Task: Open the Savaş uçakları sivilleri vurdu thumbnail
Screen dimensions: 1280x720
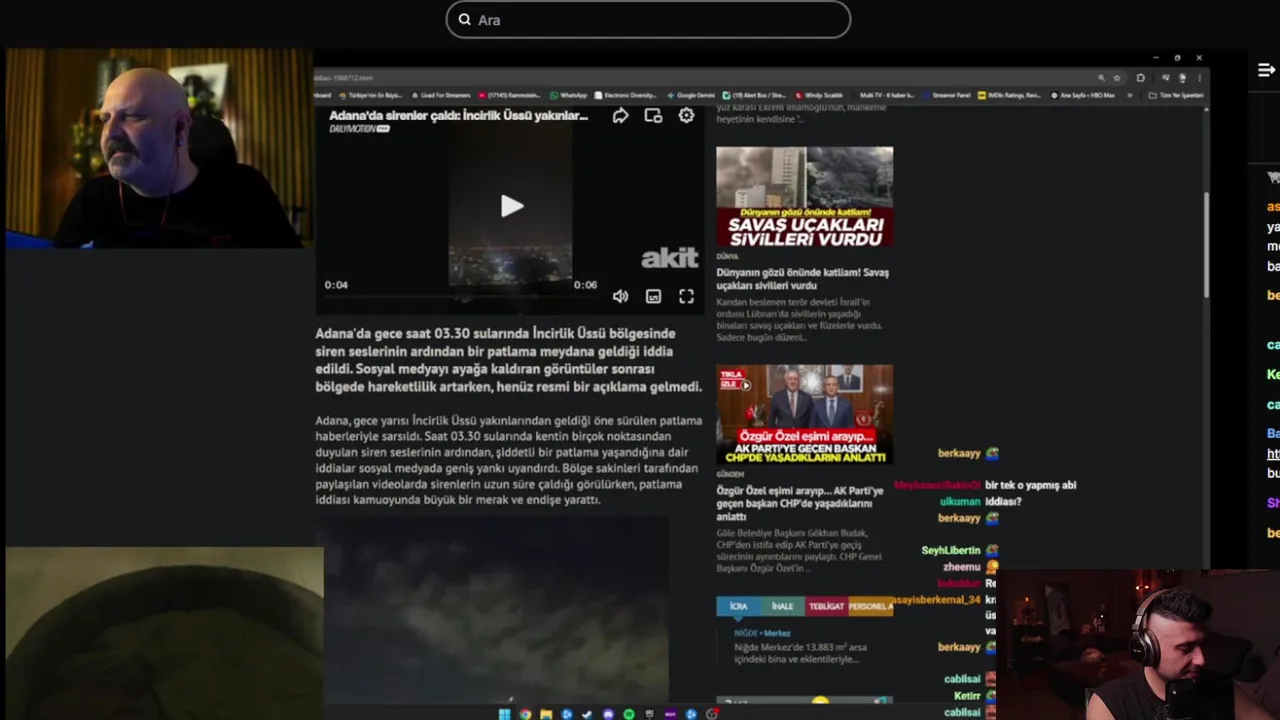Action: (804, 197)
